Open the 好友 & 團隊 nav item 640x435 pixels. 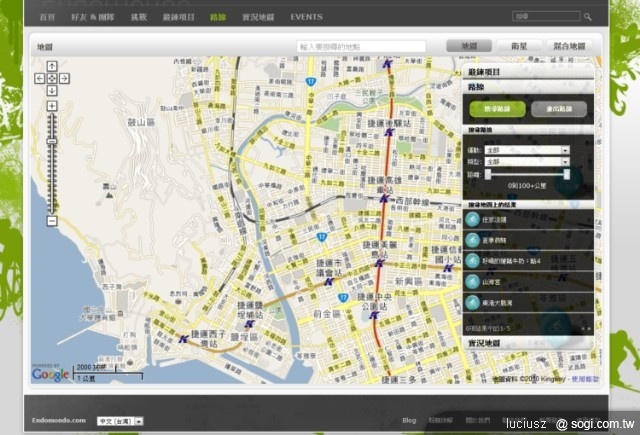(93, 17)
